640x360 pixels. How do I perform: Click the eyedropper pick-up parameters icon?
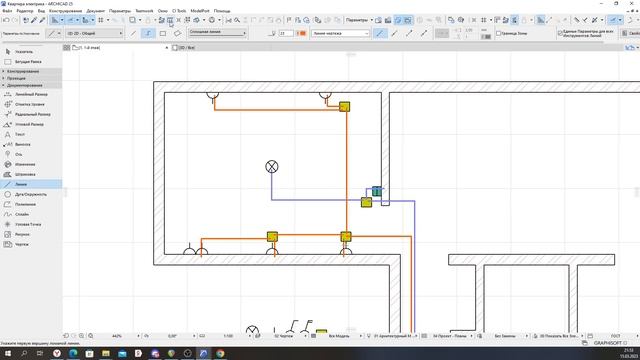click(34, 20)
